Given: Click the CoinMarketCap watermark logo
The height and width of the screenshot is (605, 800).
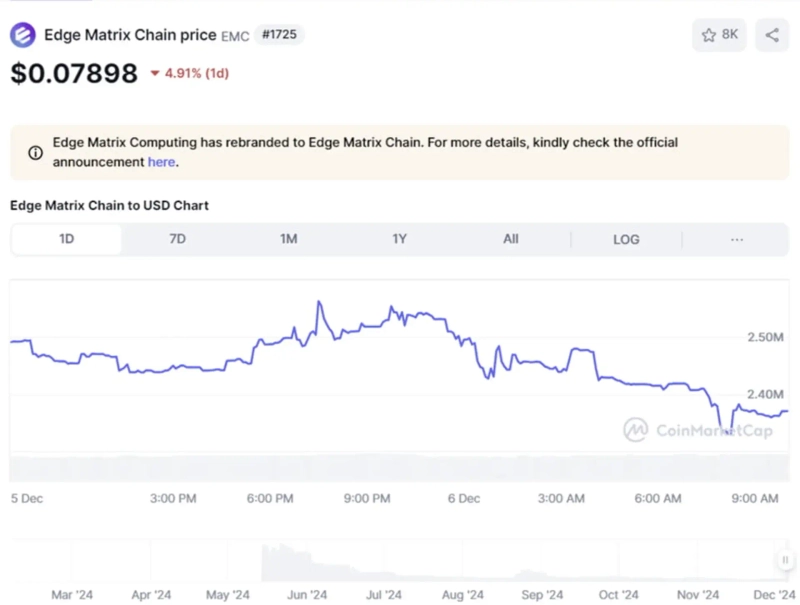Looking at the screenshot, I should pos(636,430).
